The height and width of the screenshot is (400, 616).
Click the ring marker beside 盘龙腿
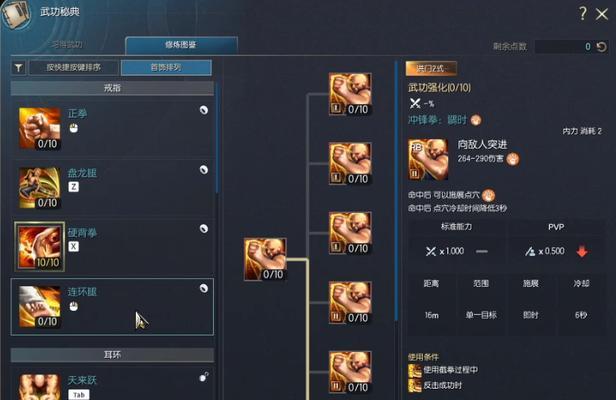pyautogui.click(x=204, y=169)
